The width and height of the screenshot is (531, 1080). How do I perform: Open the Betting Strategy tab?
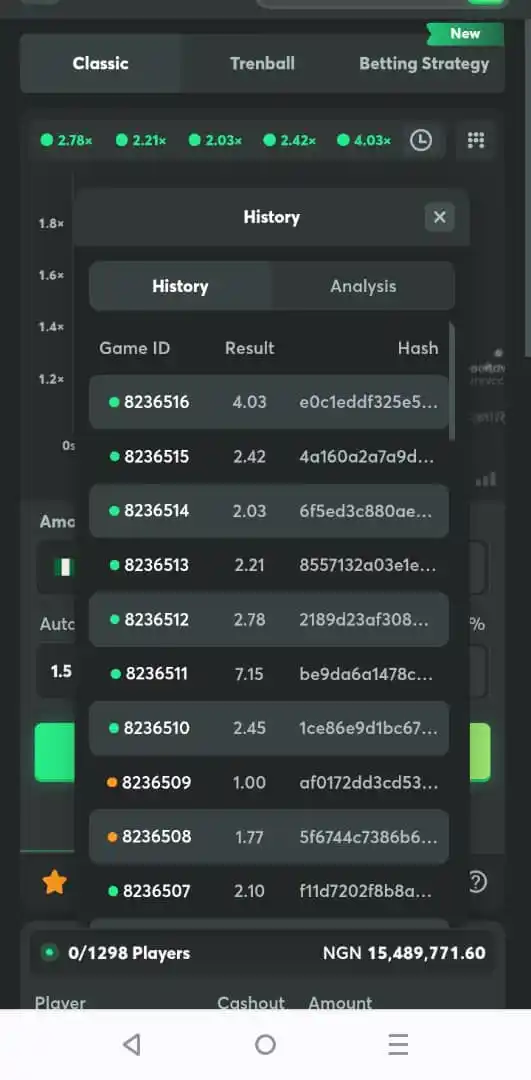click(x=424, y=63)
